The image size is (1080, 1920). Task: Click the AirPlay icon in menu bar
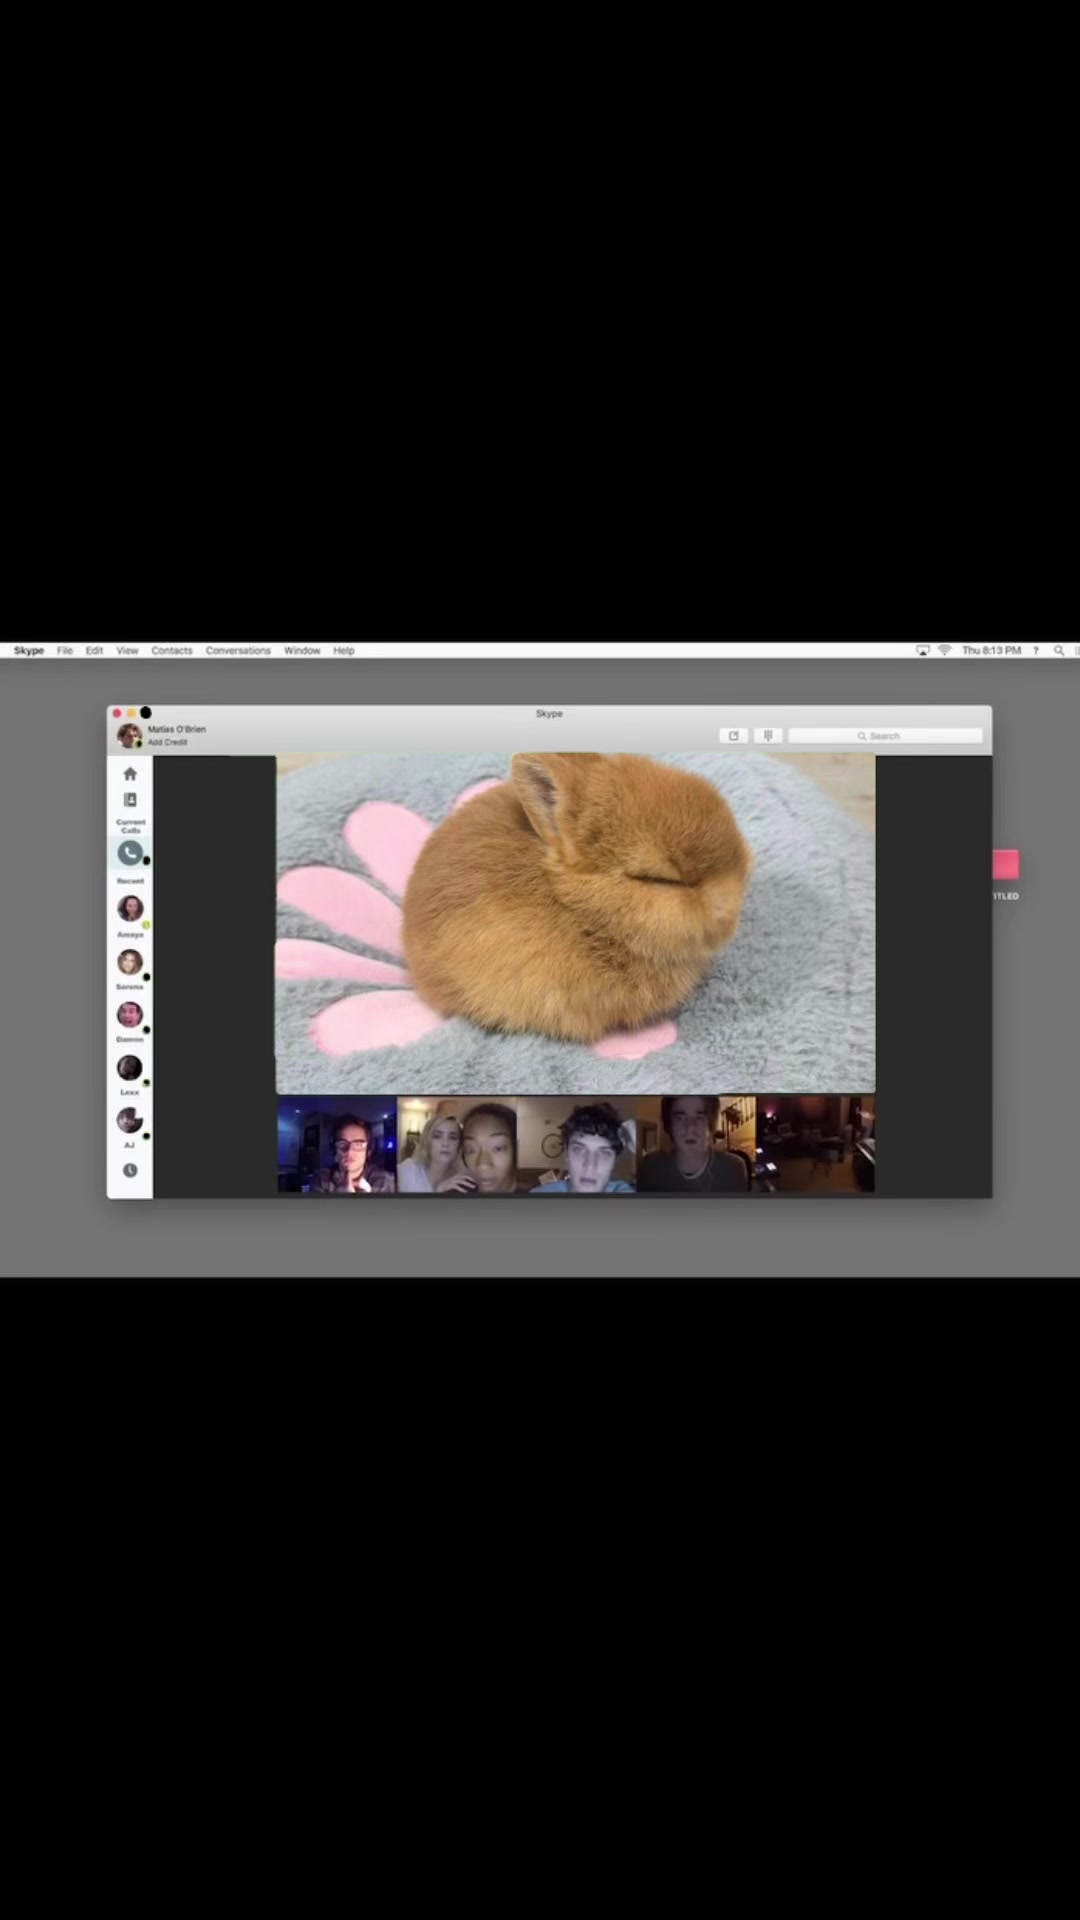click(x=923, y=650)
